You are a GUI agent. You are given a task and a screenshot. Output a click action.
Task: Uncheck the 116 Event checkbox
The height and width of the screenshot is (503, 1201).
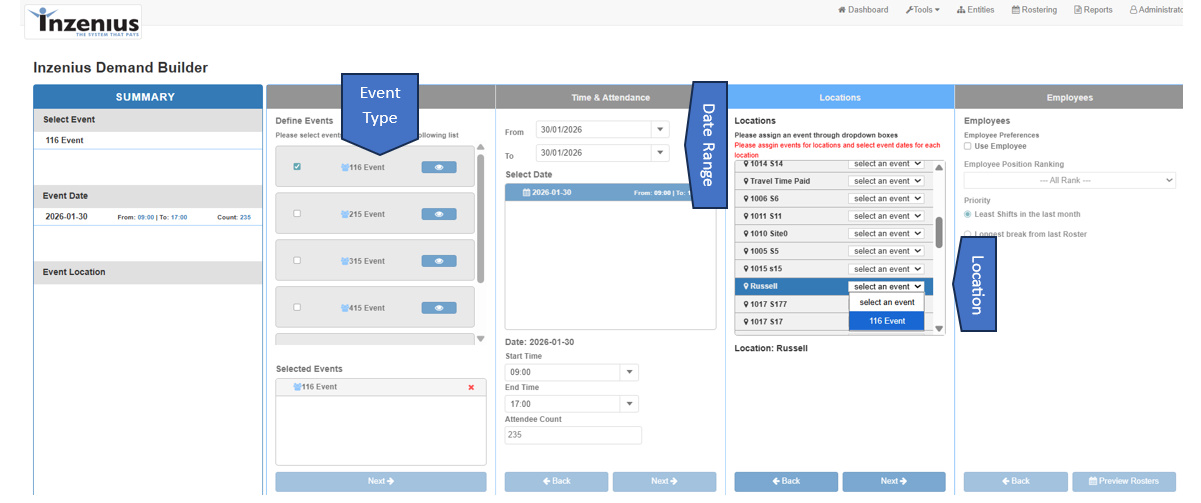297,167
